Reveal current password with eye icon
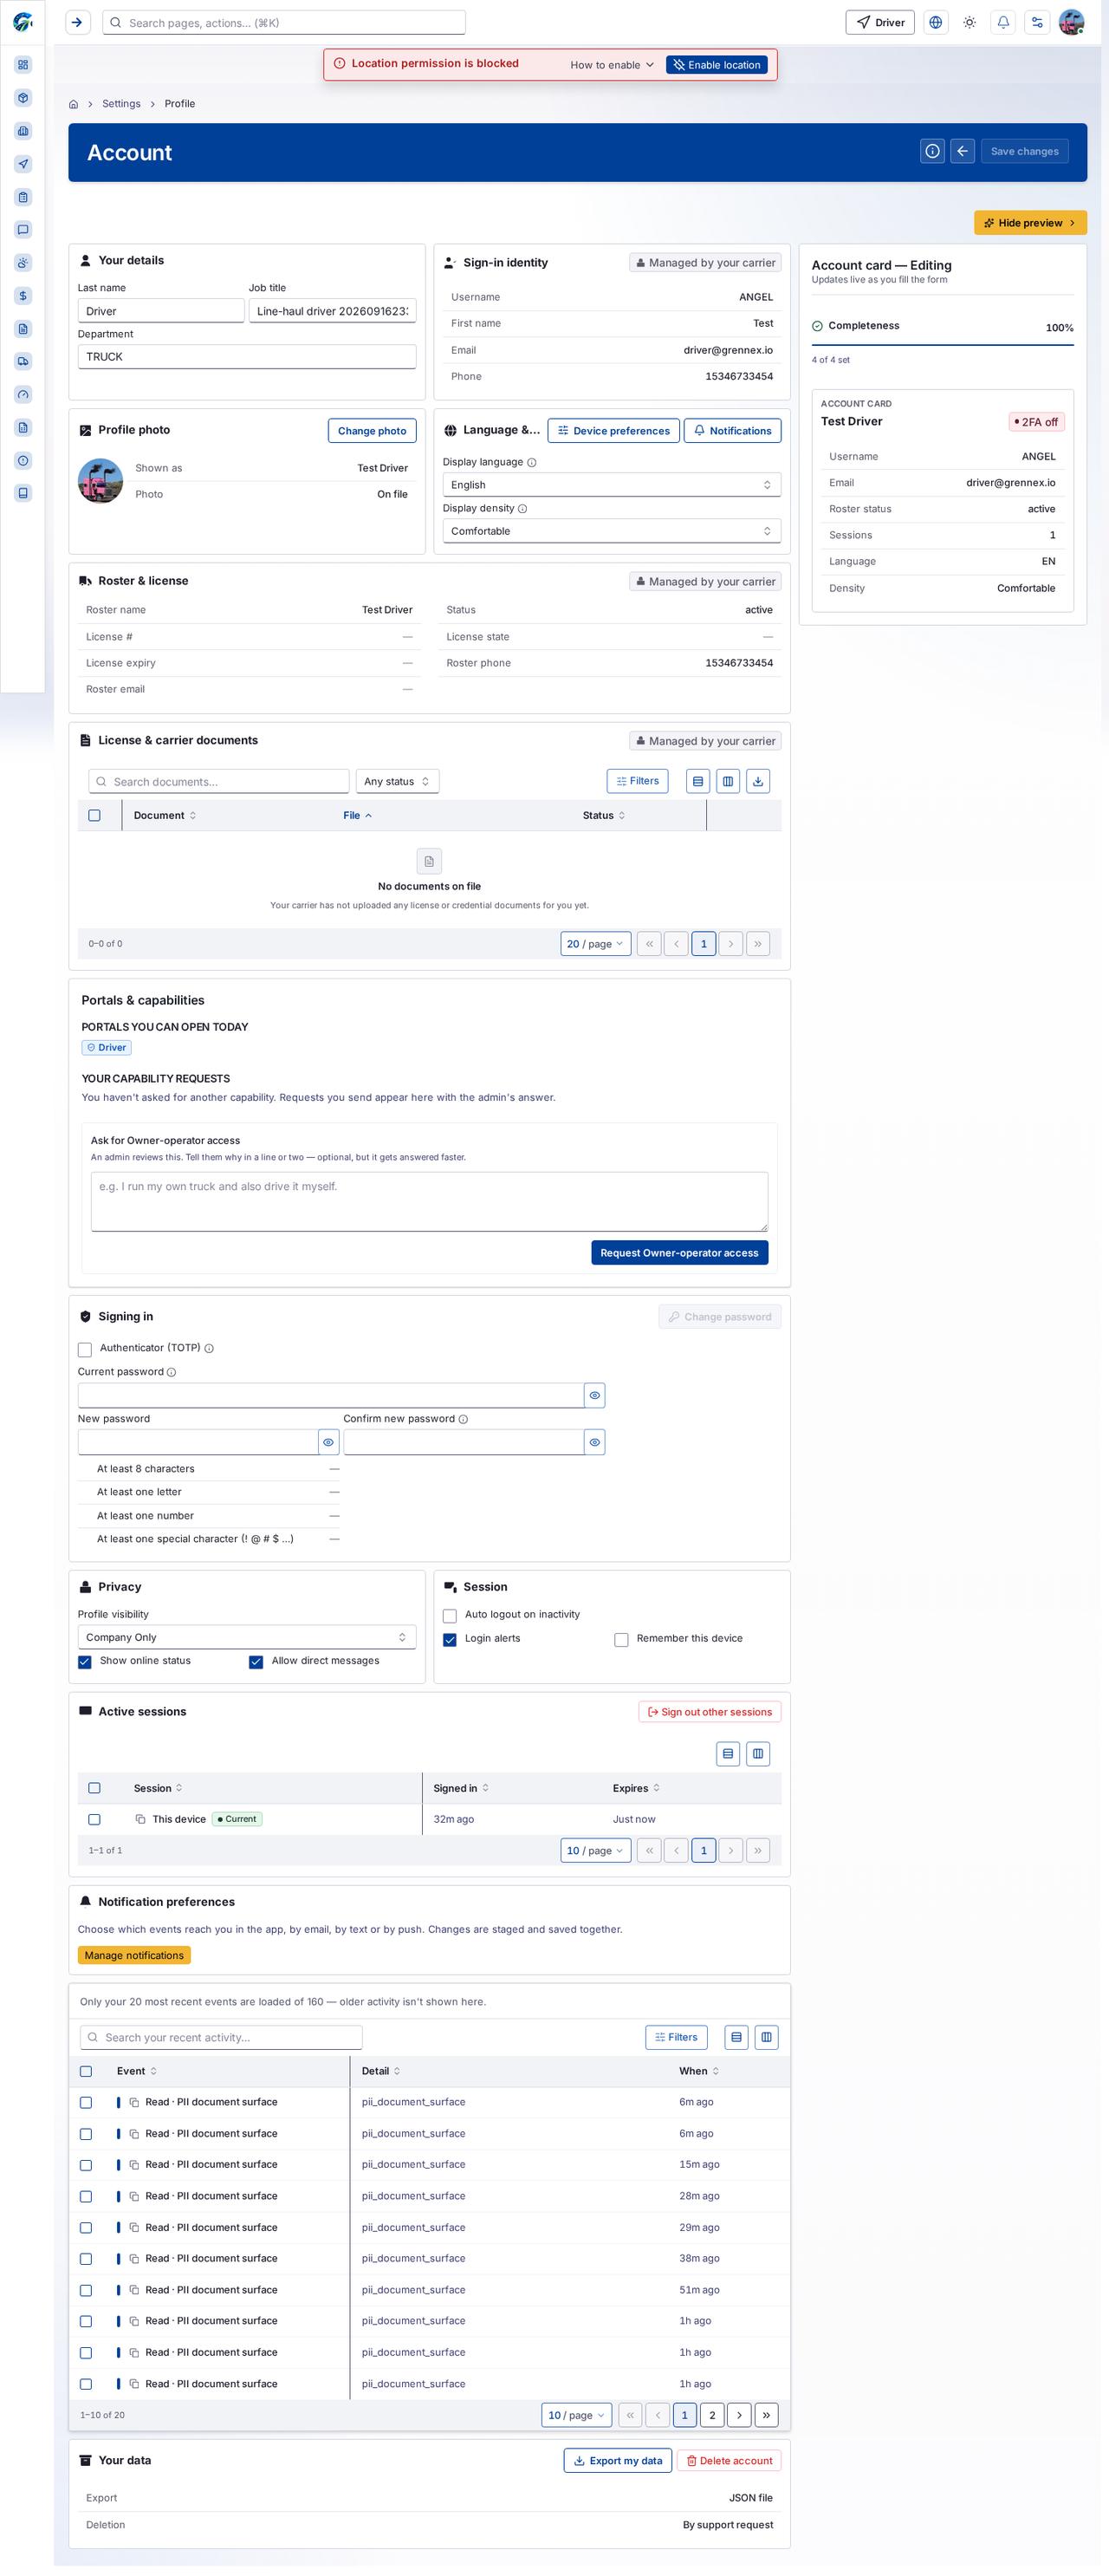This screenshot has width=1109, height=2576. (595, 1395)
